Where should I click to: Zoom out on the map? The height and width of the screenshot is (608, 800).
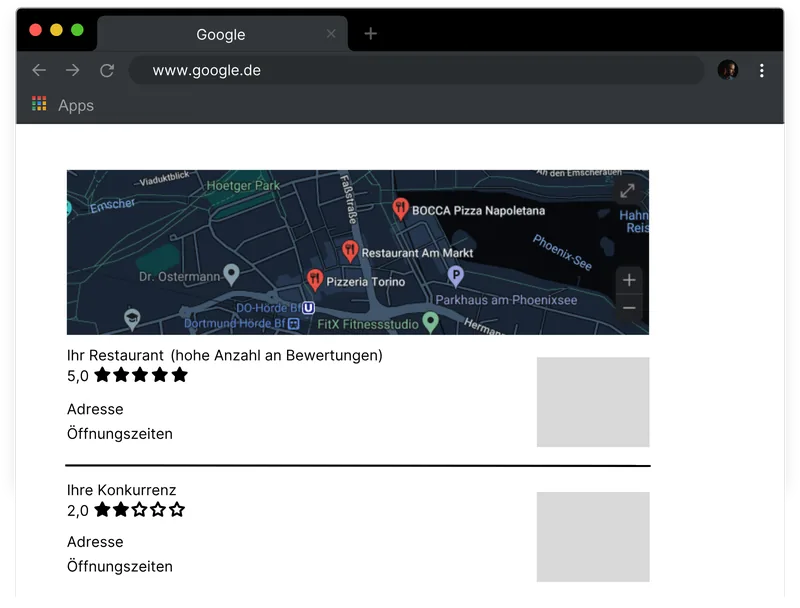pos(629,308)
